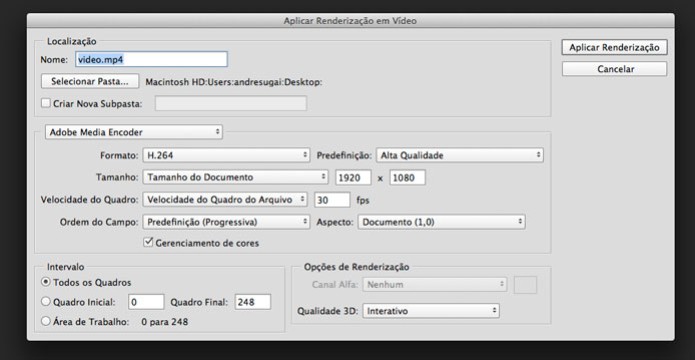This screenshot has width=695, height=360.
Task: Open Velocidade do Quadro do Arquivo dropdown
Action: pyautogui.click(x=225, y=200)
